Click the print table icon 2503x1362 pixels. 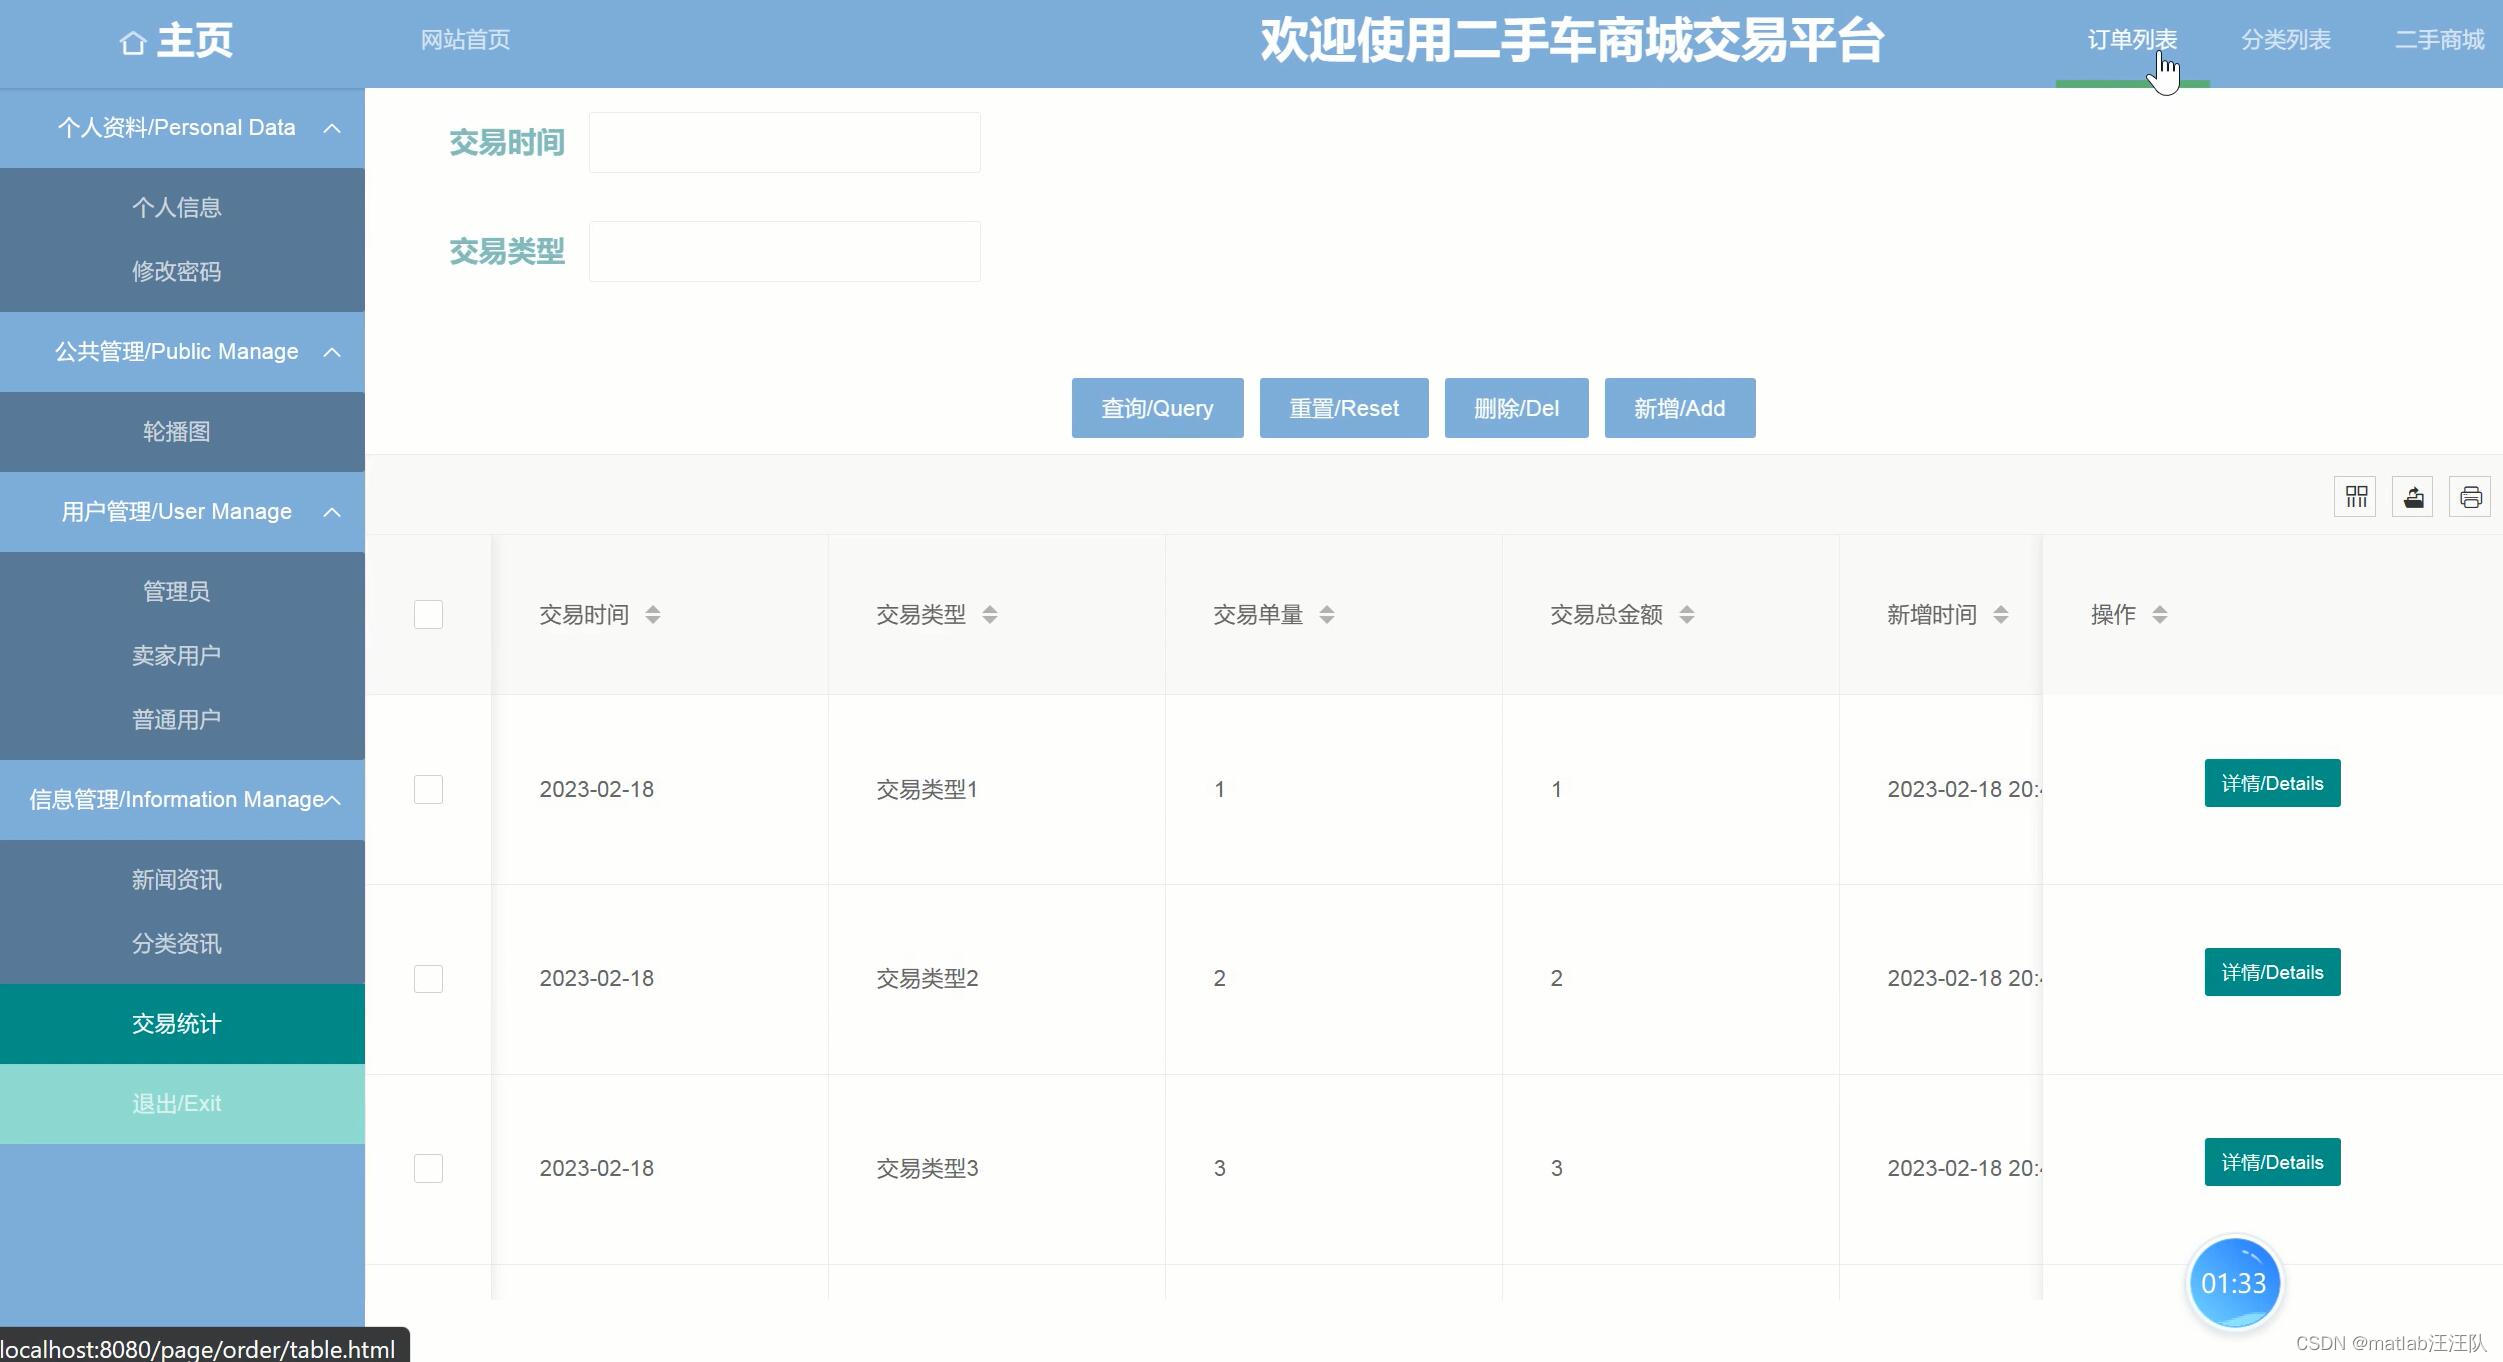coord(2470,497)
